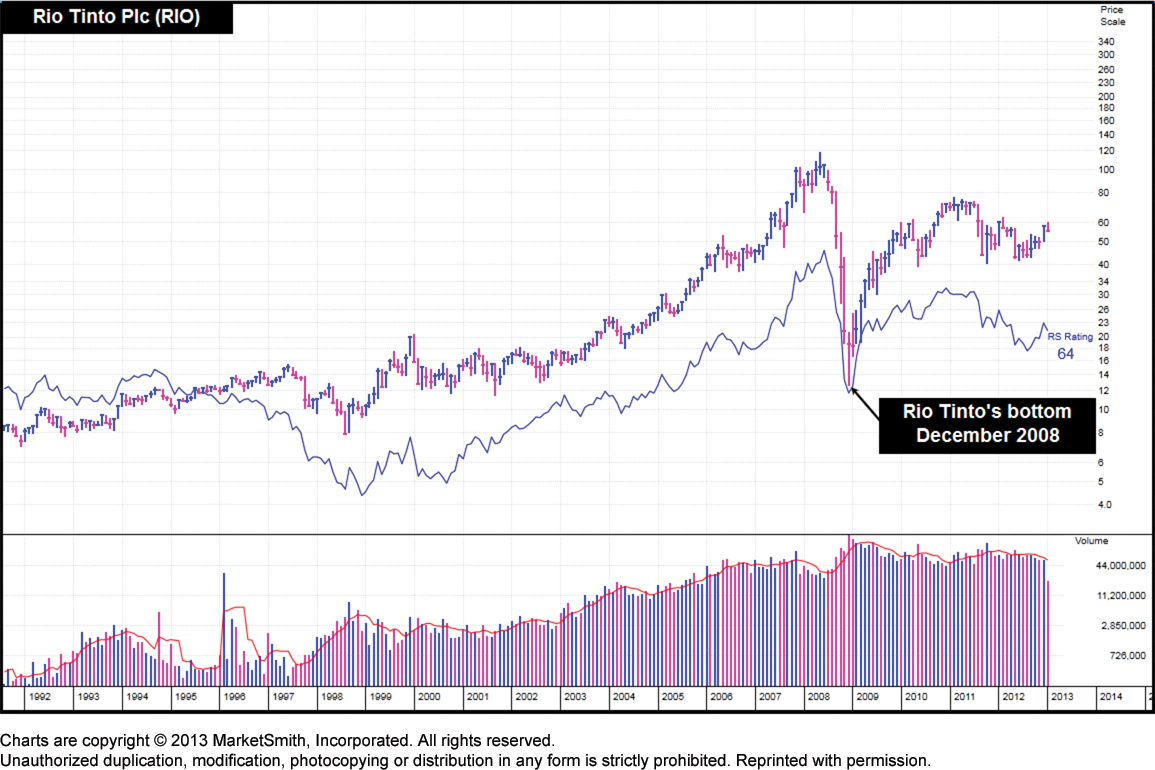1155x770 pixels.
Task: Select the 2,850,000 volume scale label
Action: tap(1123, 626)
